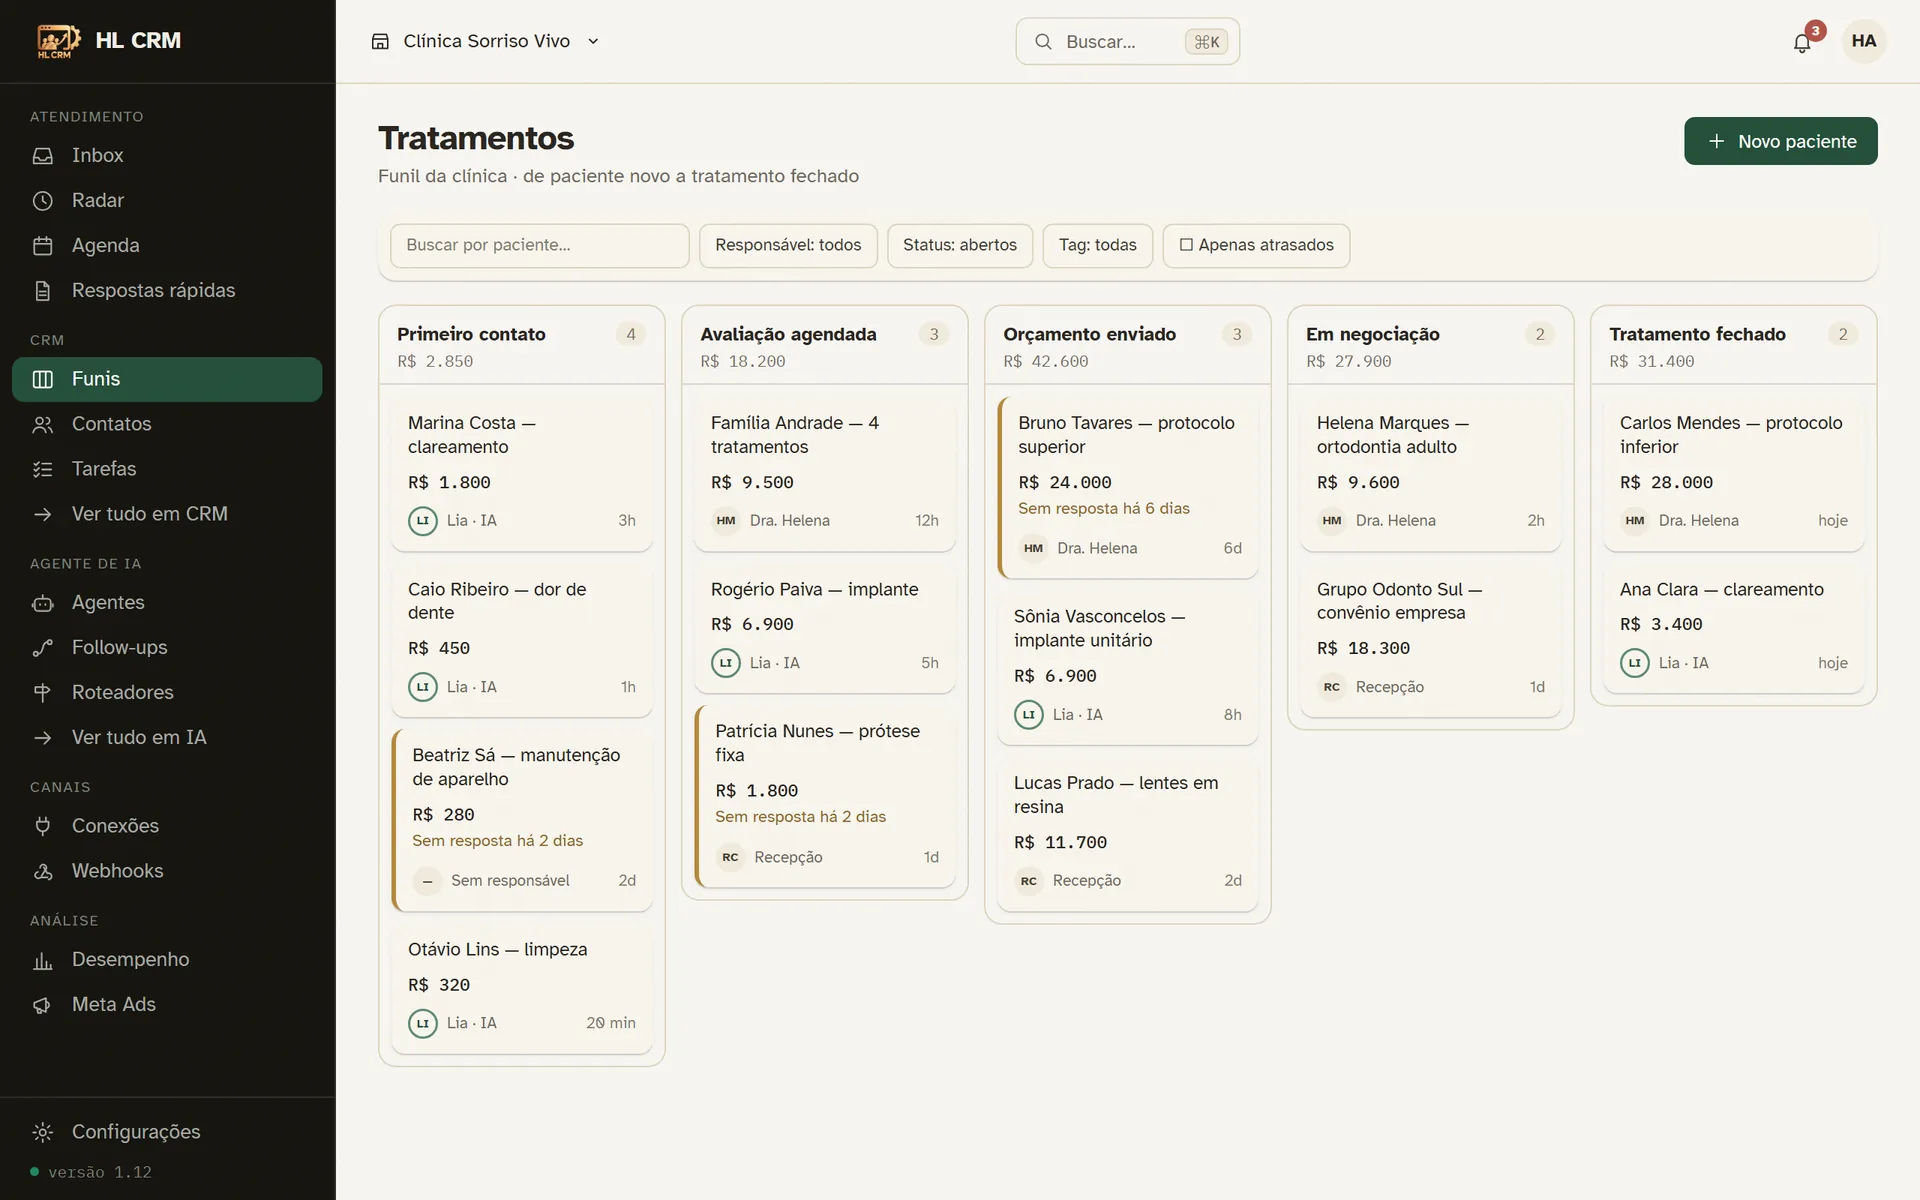Viewport: 1920px width, 1200px height.
Task: Open the Inbox tray icon
Action: 42,156
